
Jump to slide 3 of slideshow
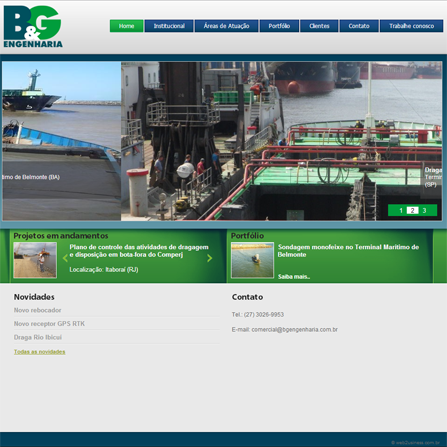point(424,210)
